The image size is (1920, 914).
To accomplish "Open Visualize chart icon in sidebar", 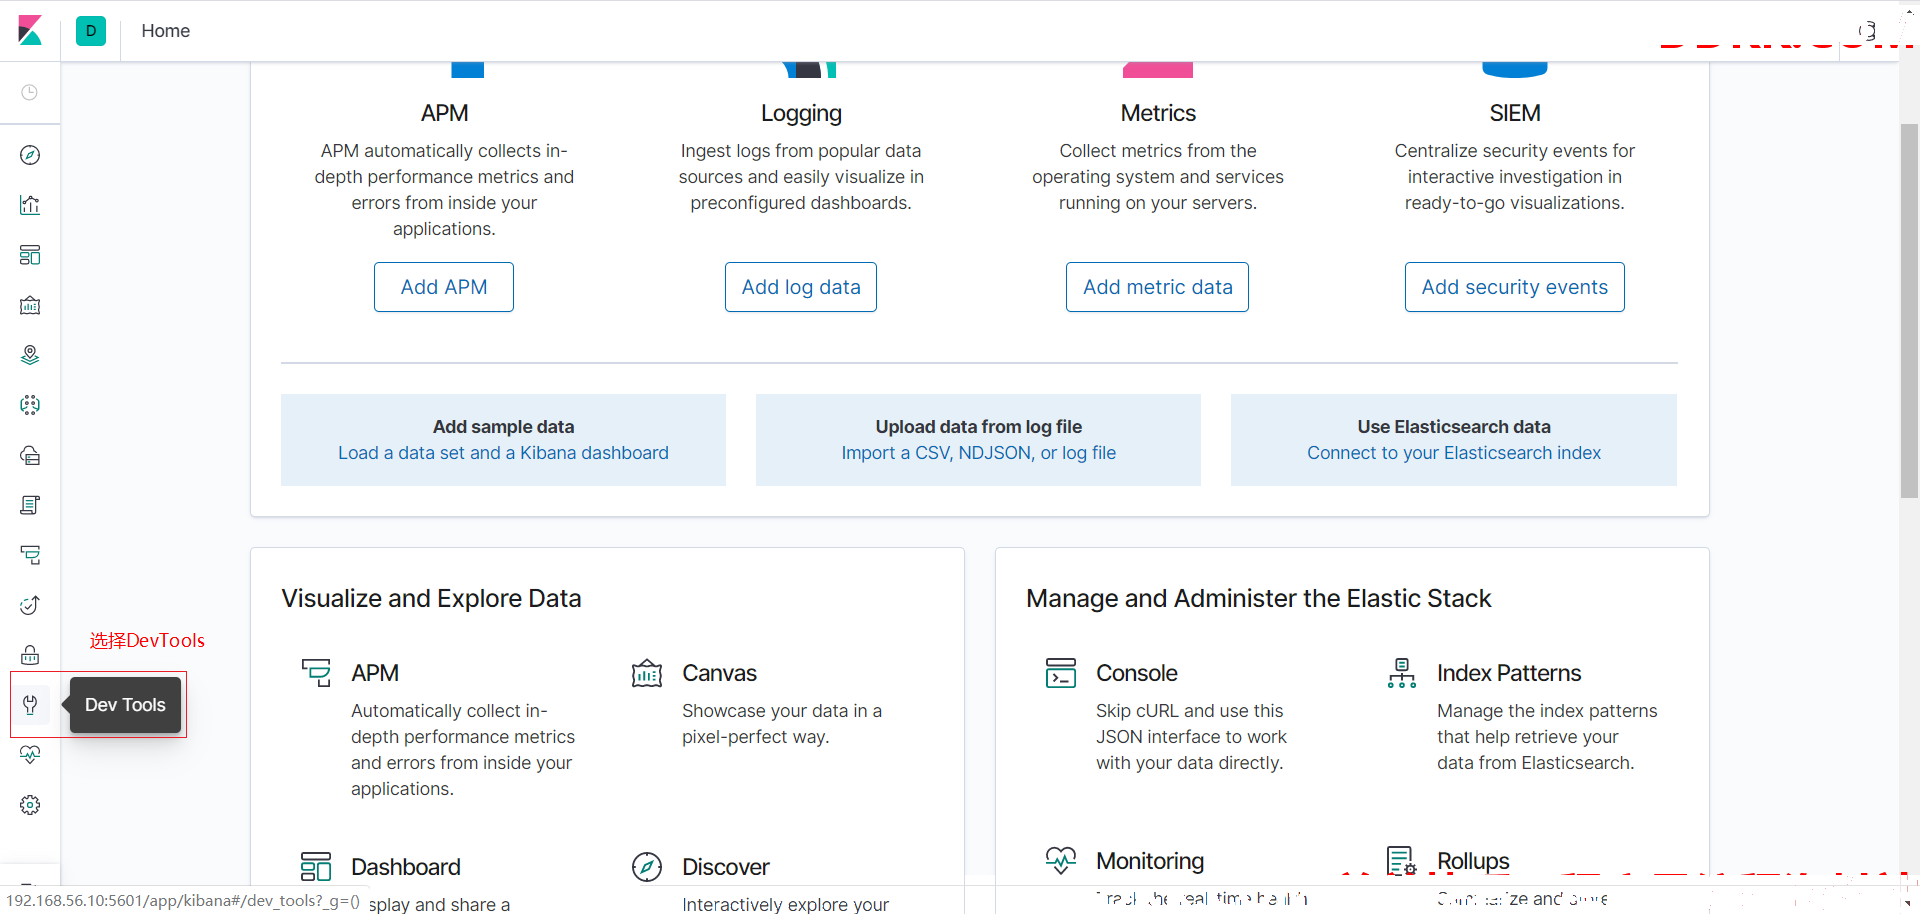I will click(x=30, y=205).
